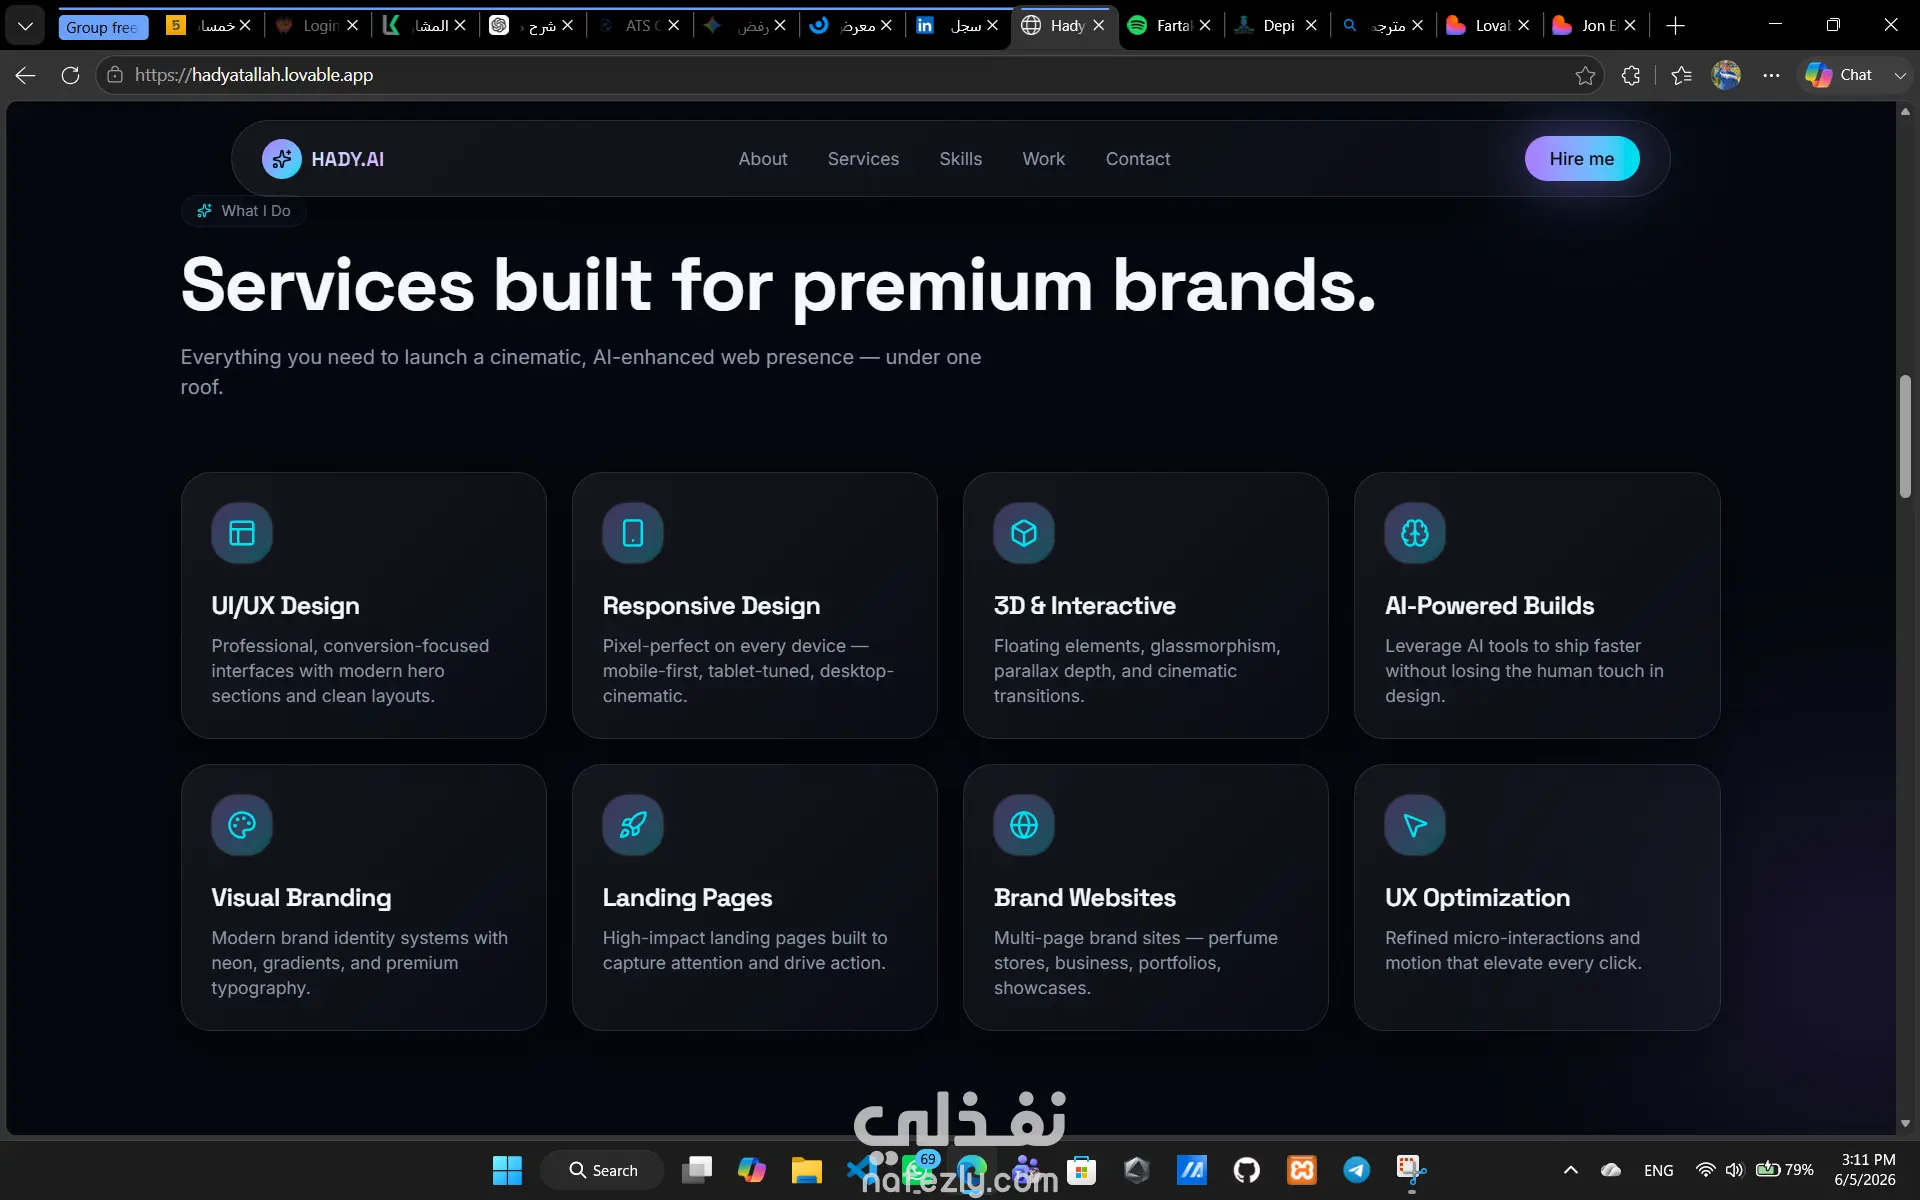This screenshot has height=1200, width=1920.
Task: Open the OneDrive cloud tray icon
Action: pyautogui.click(x=1611, y=1170)
